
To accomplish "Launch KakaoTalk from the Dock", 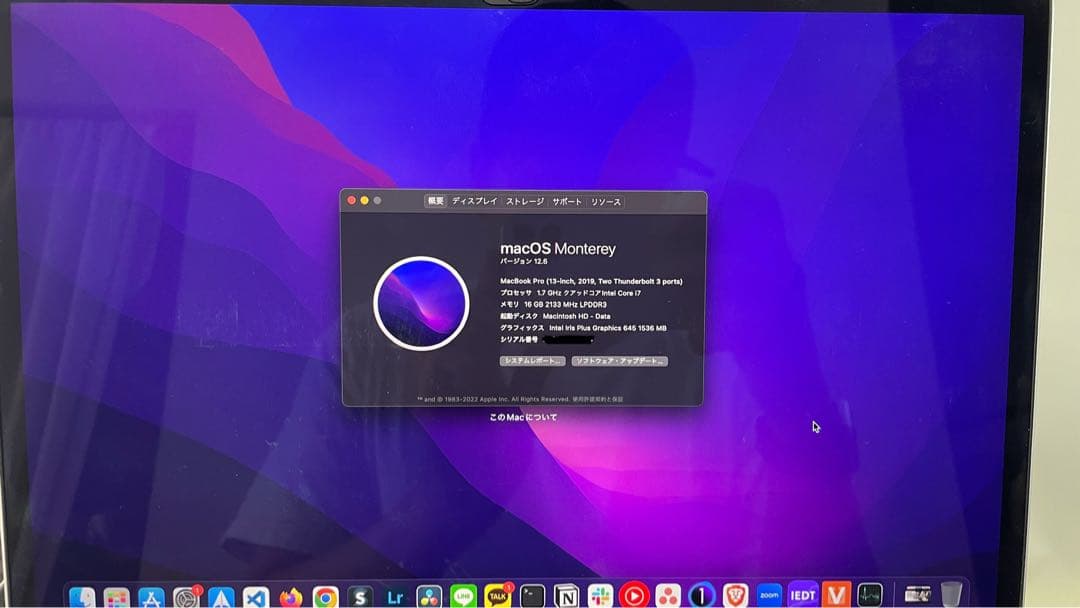I will tap(495, 592).
